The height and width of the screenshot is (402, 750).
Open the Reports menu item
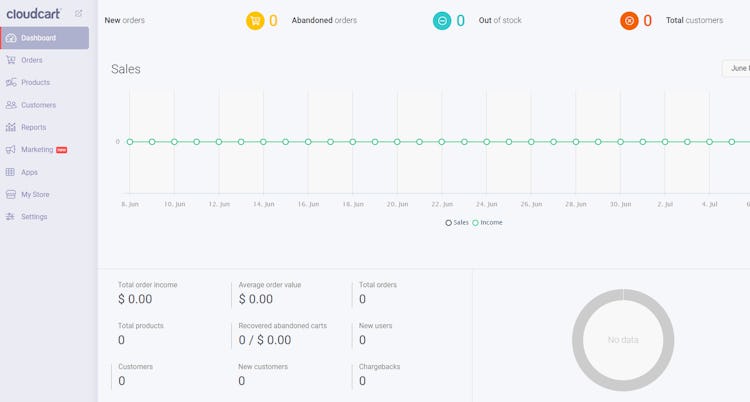coord(34,127)
